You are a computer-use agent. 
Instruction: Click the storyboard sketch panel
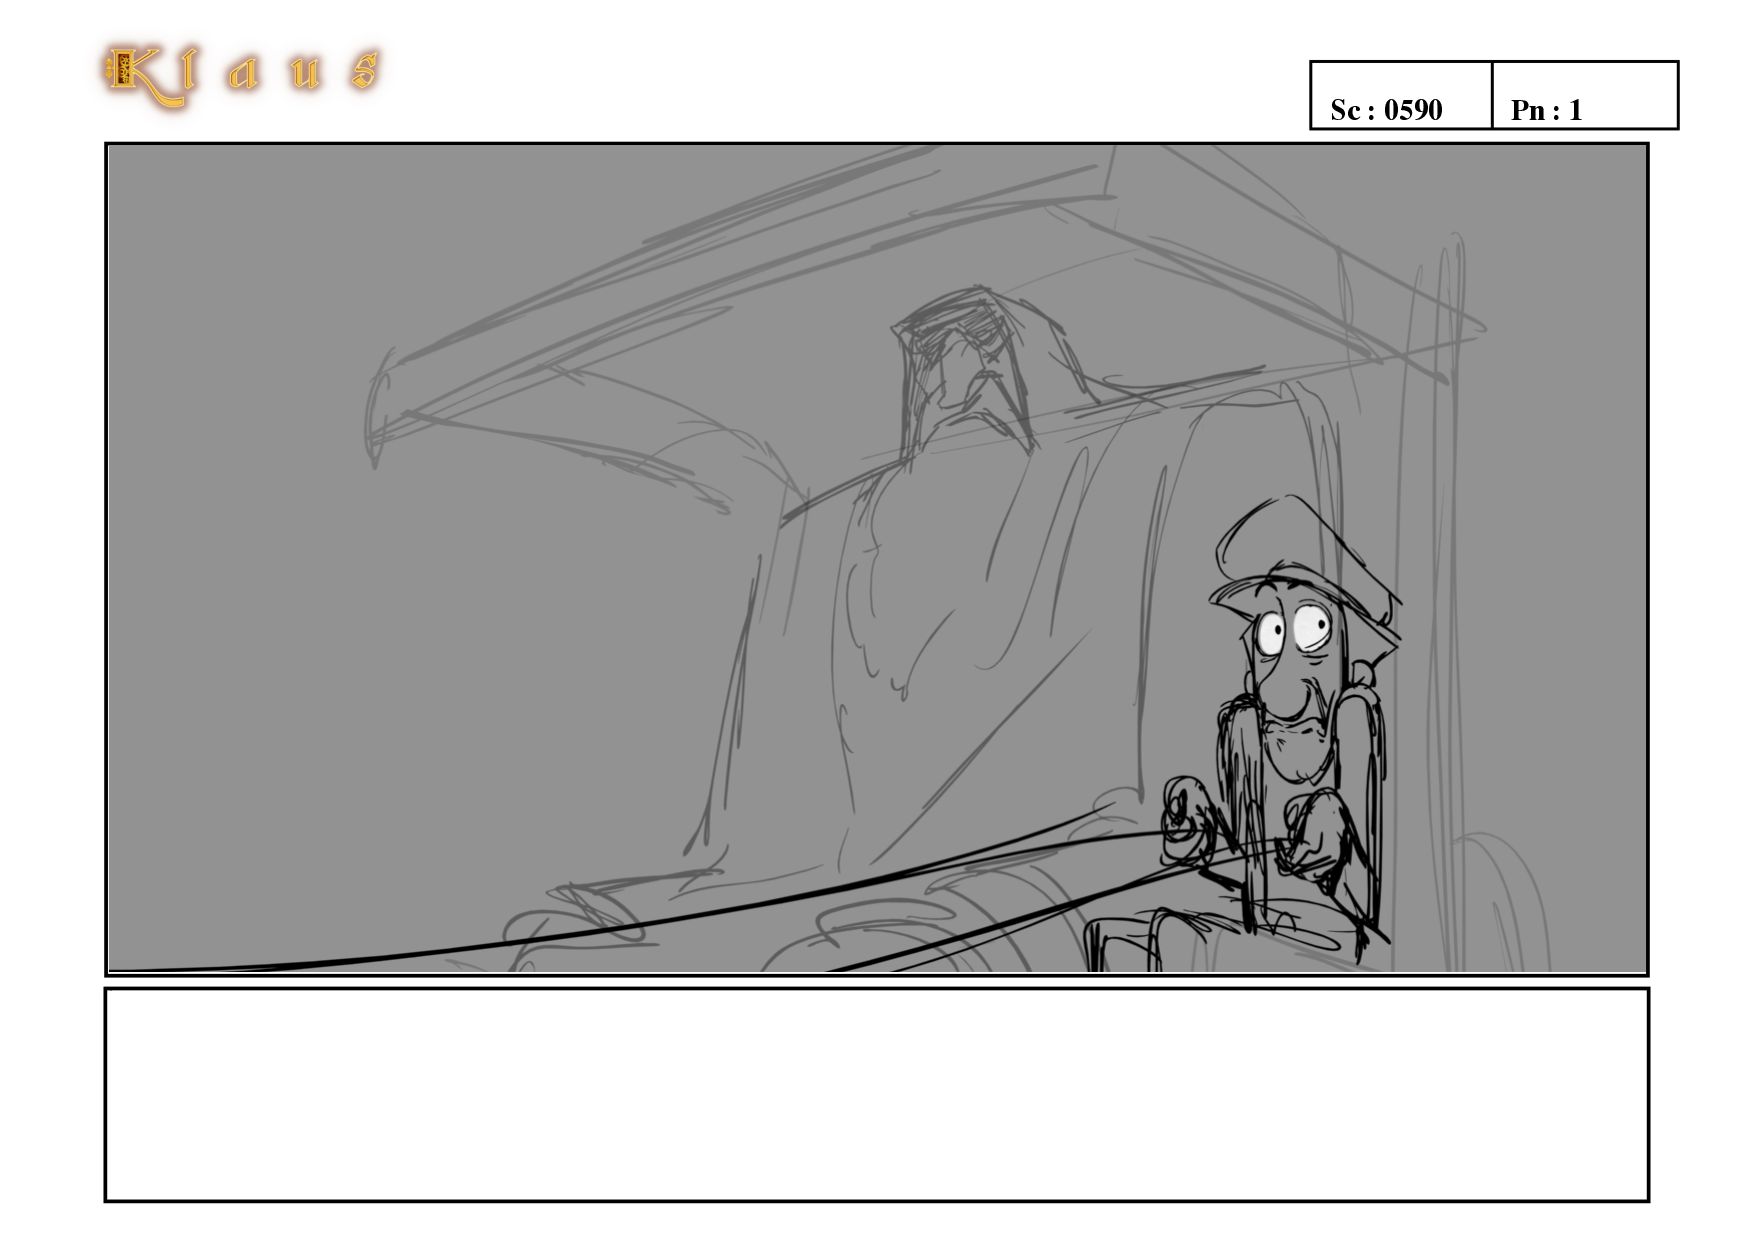tap(876, 559)
